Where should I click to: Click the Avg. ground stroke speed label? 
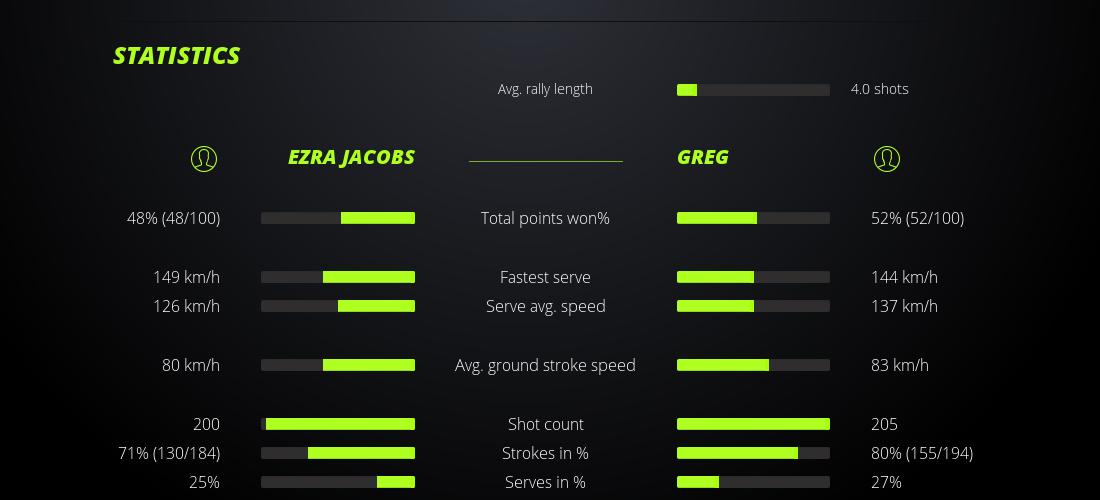545,365
